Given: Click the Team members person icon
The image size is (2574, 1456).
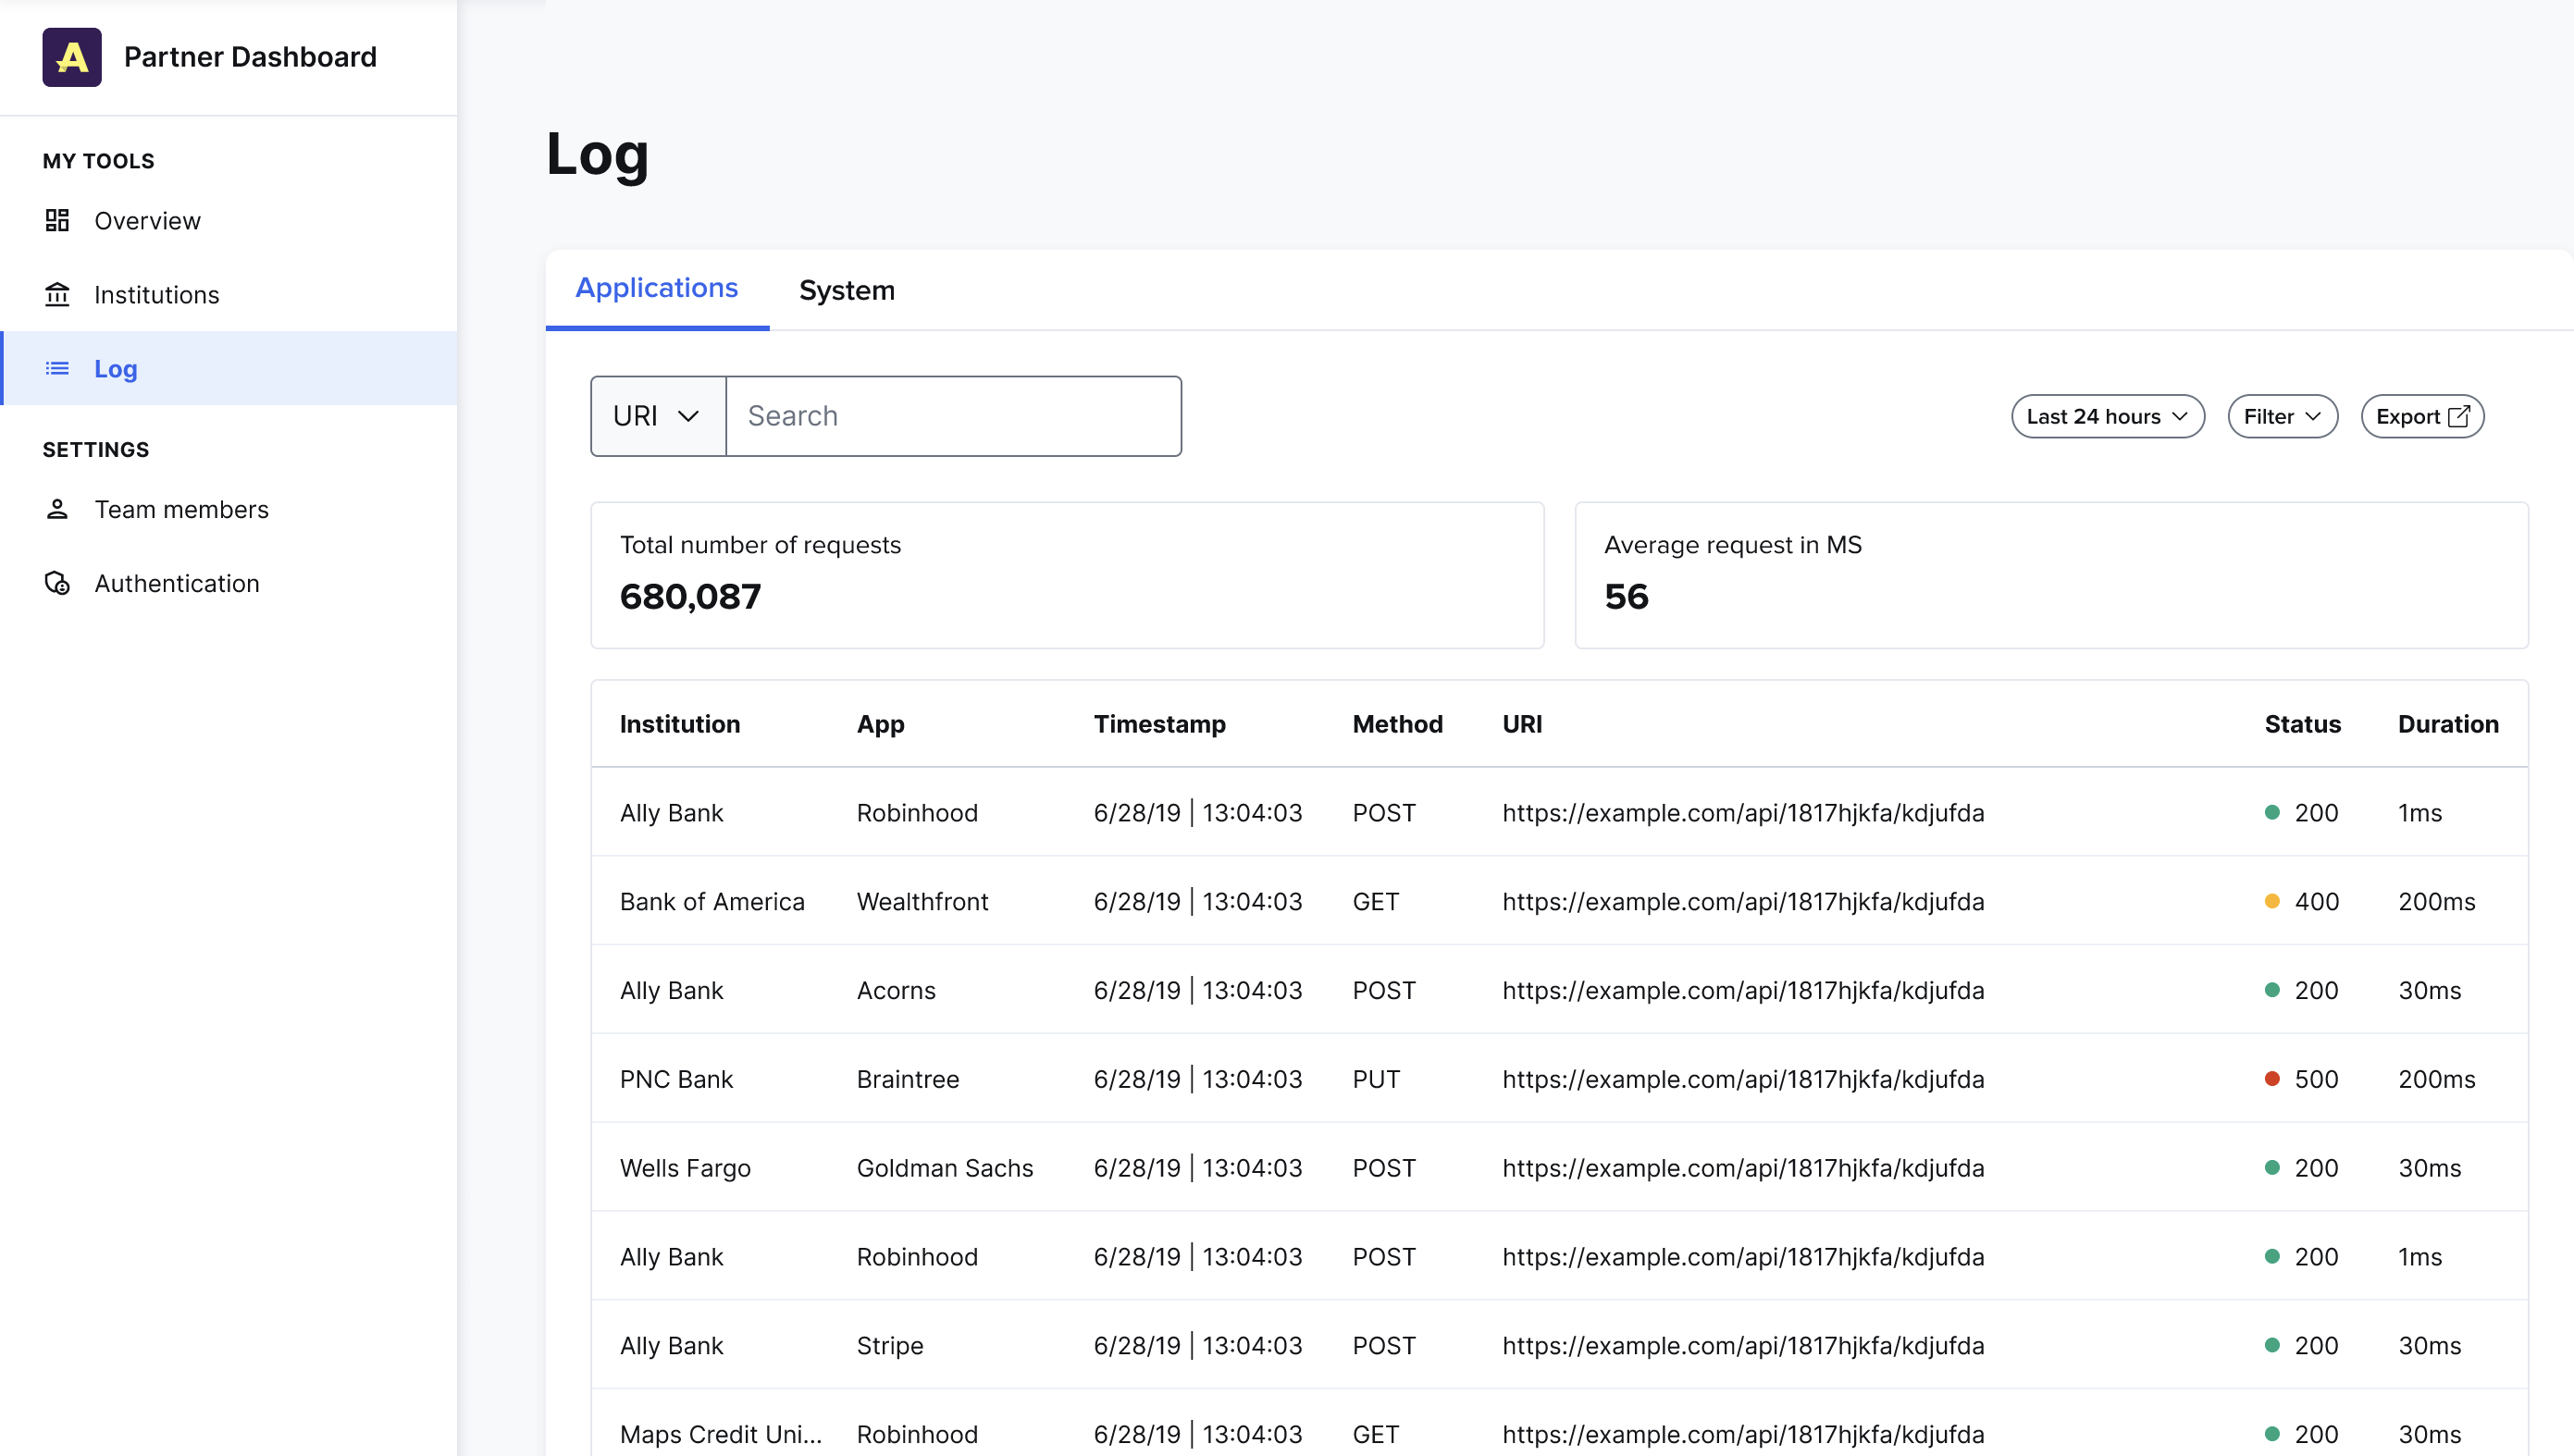Looking at the screenshot, I should click(x=57, y=509).
